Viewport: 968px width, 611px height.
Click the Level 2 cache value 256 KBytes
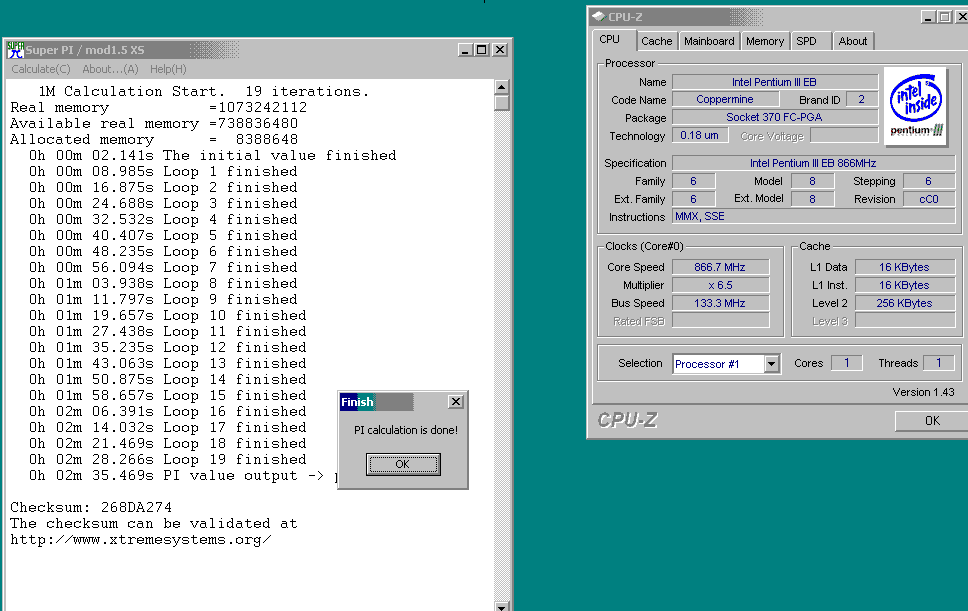[x=904, y=303]
